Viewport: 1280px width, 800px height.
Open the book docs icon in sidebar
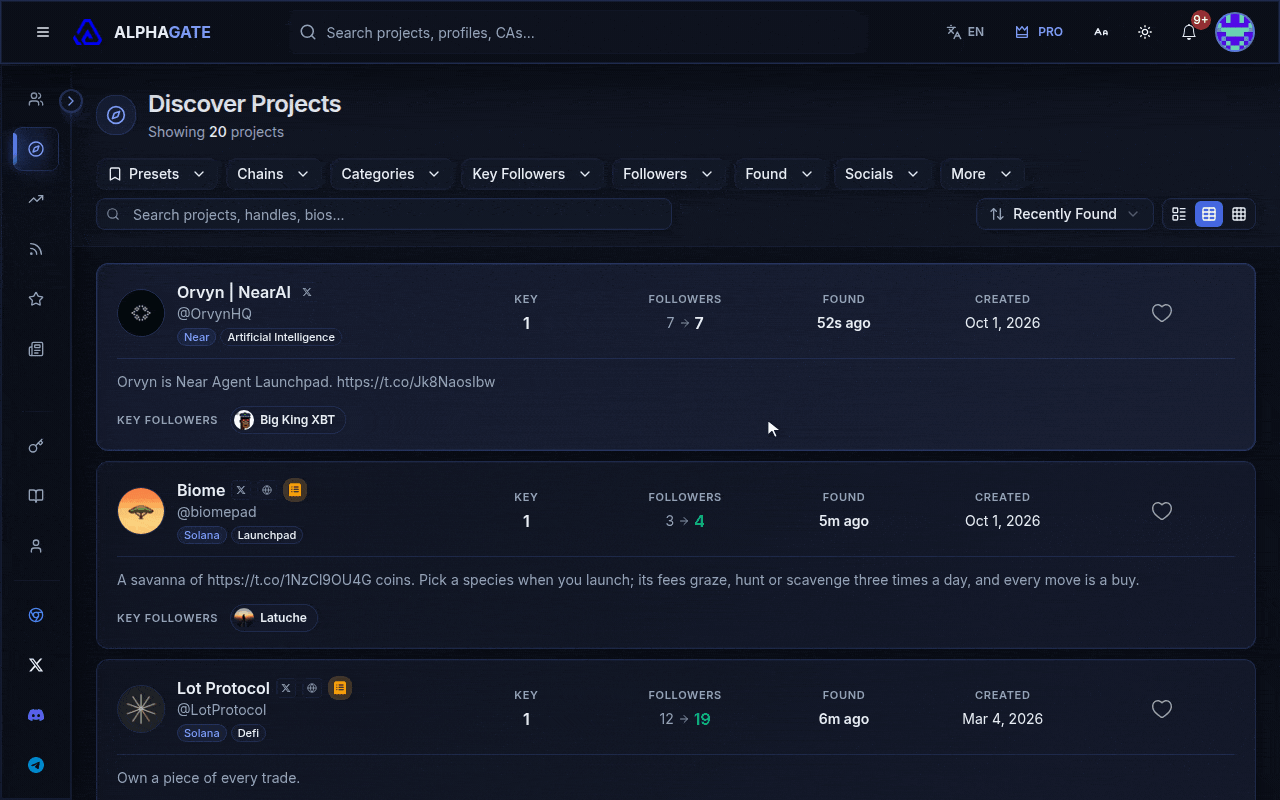pyautogui.click(x=36, y=496)
